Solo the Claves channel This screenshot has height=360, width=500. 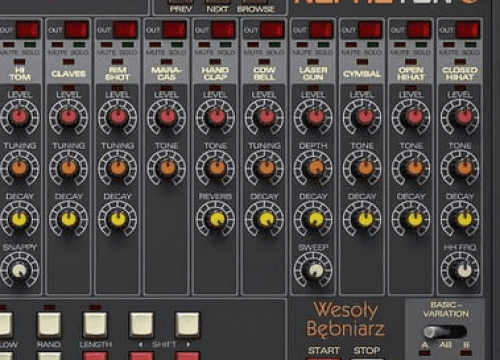coord(79,45)
